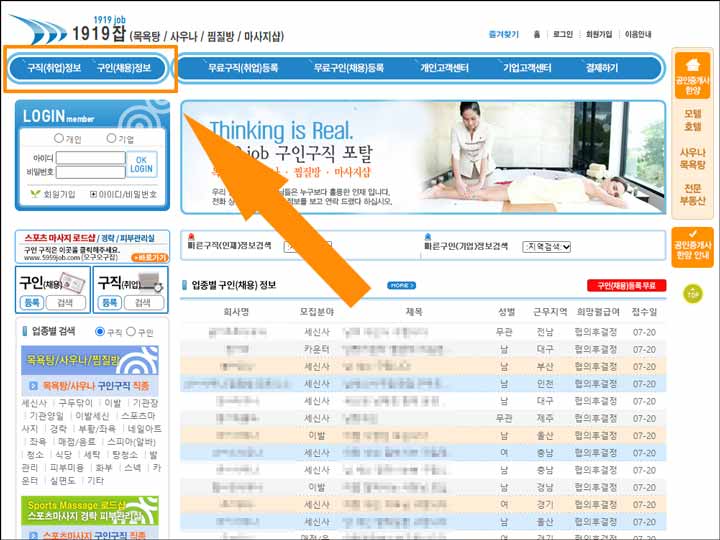Click the 아이디 input field
Image resolution: width=720 pixels, height=540 pixels.
(90, 158)
